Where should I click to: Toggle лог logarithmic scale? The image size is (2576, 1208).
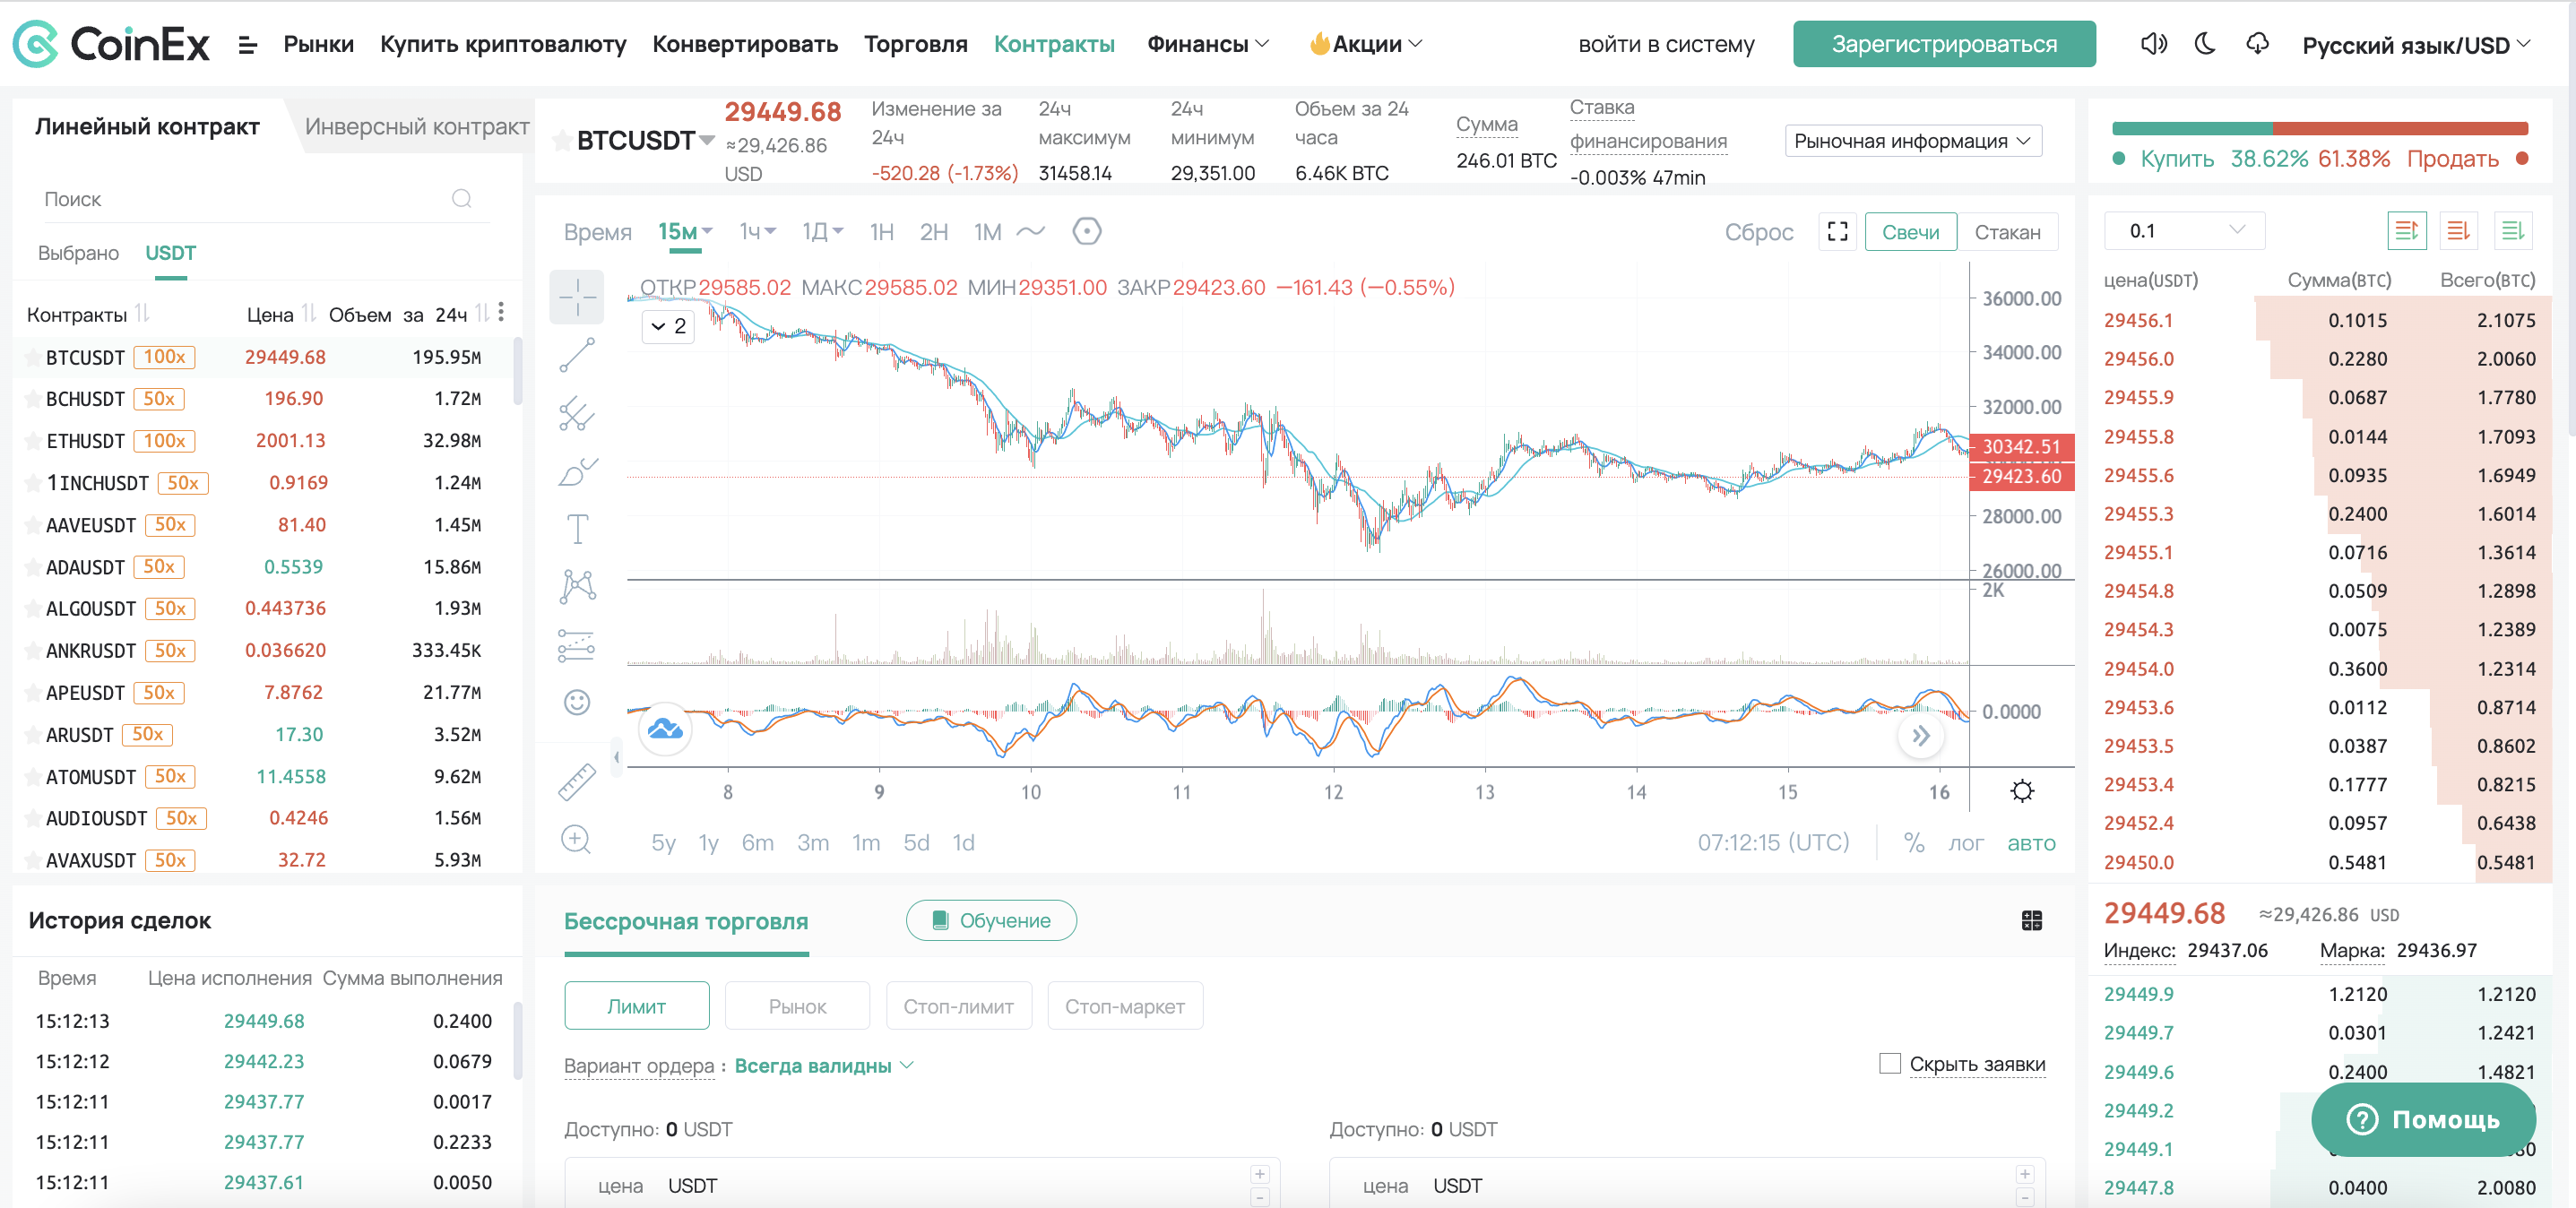(1965, 843)
